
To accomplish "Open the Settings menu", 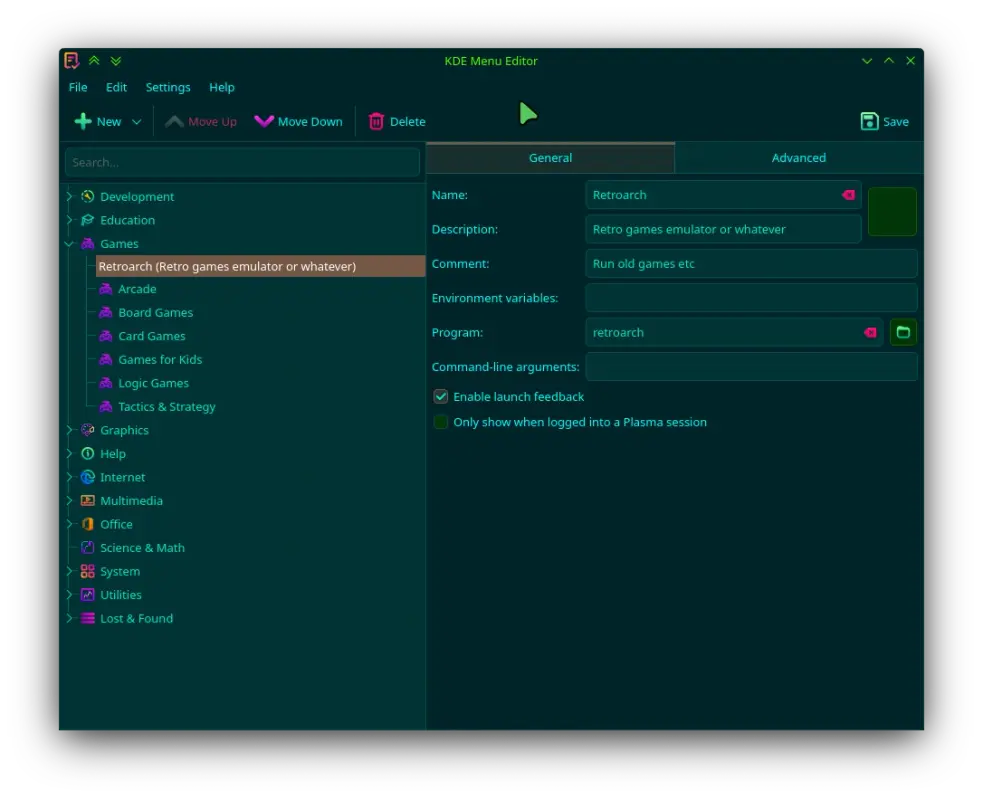I will (168, 87).
